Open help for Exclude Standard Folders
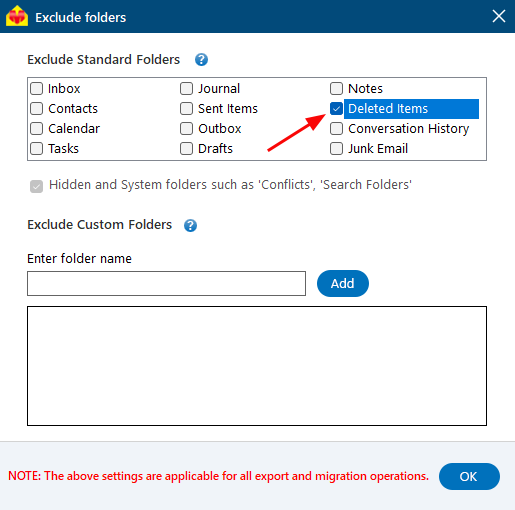Image resolution: width=515 pixels, height=510 pixels. [201, 60]
